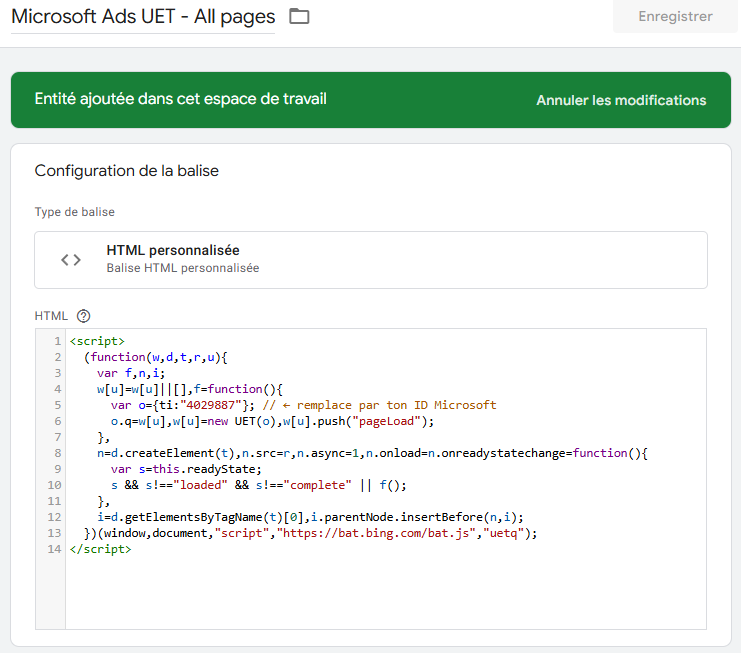This screenshot has width=741, height=653.
Task: Click 'd.getElementsByTagName(t)[0]' on line 12
Action: [207, 517]
